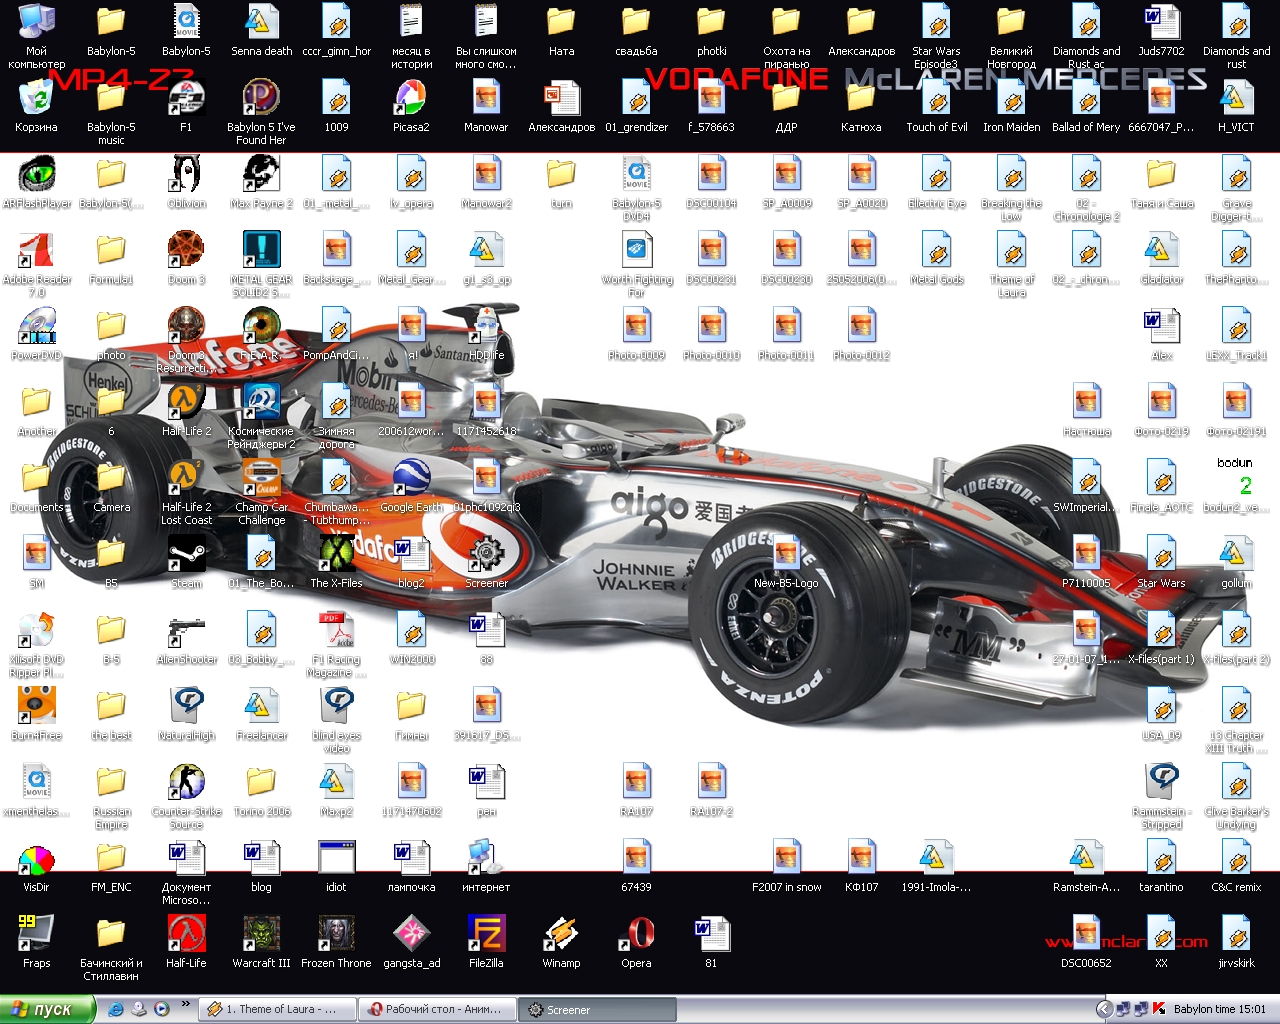The width and height of the screenshot is (1280, 1024).
Task: Select the интернет network shortcut icon
Action: tap(486, 866)
